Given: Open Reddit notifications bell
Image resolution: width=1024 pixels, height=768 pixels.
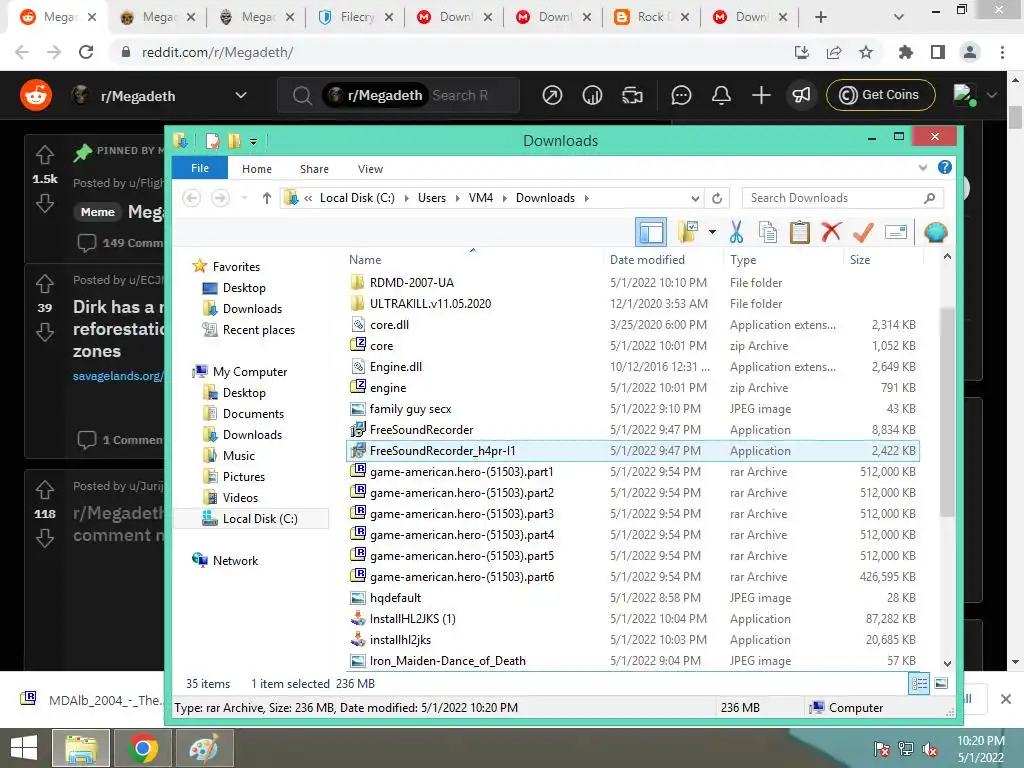Looking at the screenshot, I should (721, 96).
